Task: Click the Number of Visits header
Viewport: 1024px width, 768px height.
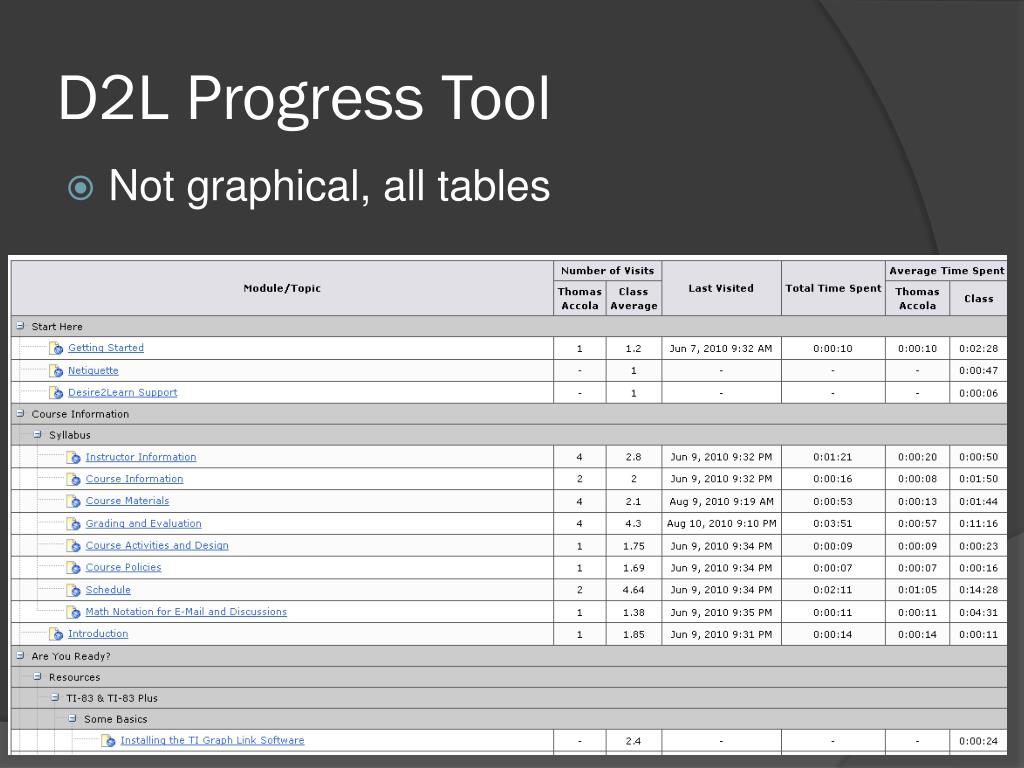Action: (607, 270)
